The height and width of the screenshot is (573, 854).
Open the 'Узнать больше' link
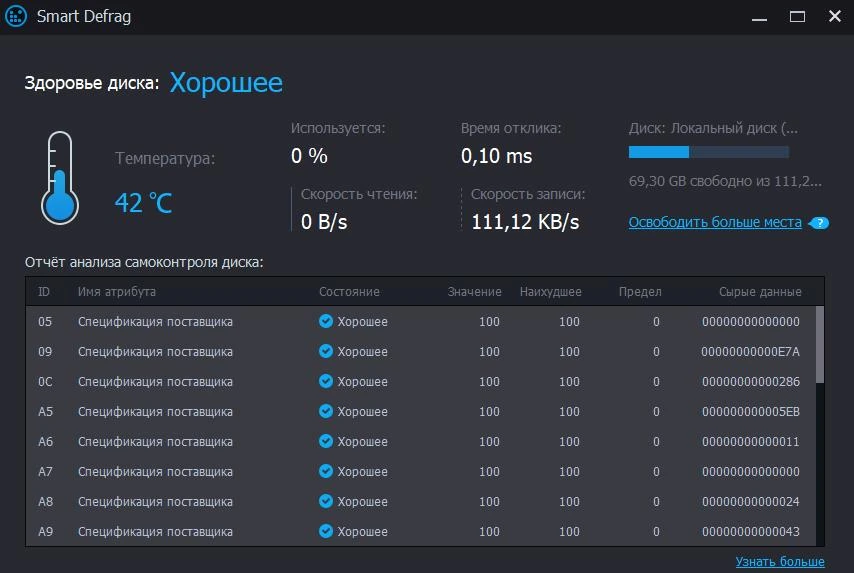[780, 562]
